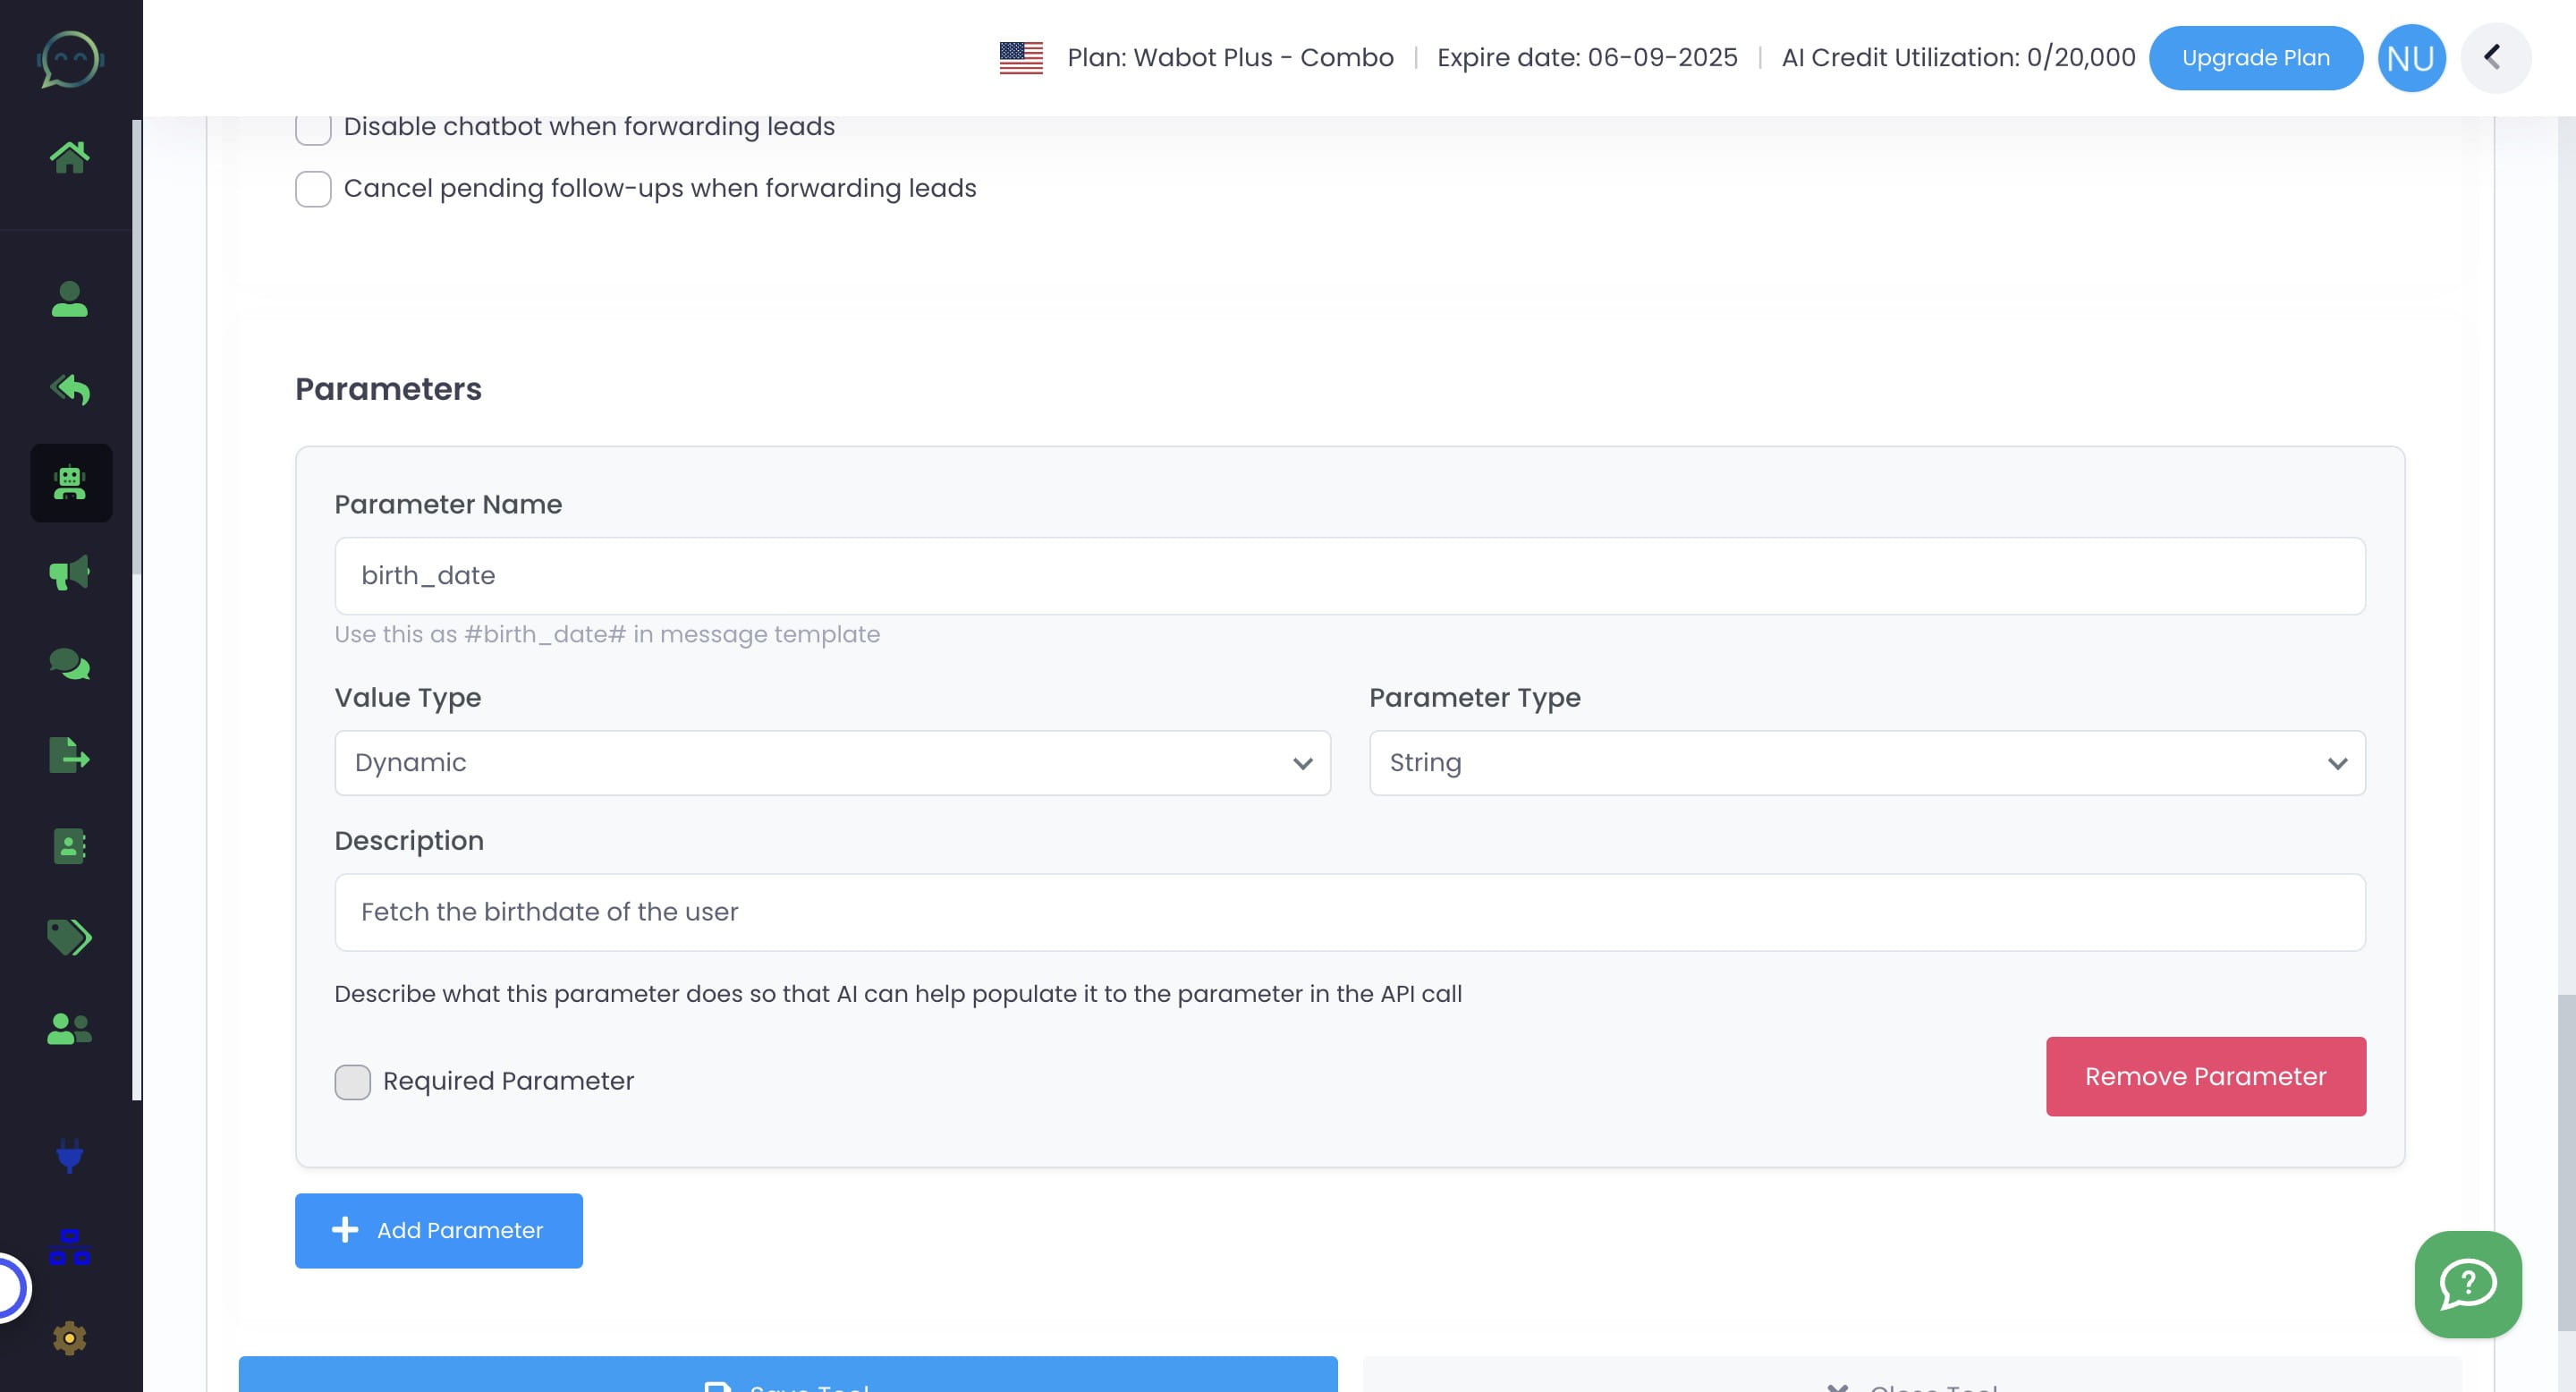Check Cancel pending follow-ups when forwarding leads
The width and height of the screenshot is (2576, 1392).
(313, 189)
